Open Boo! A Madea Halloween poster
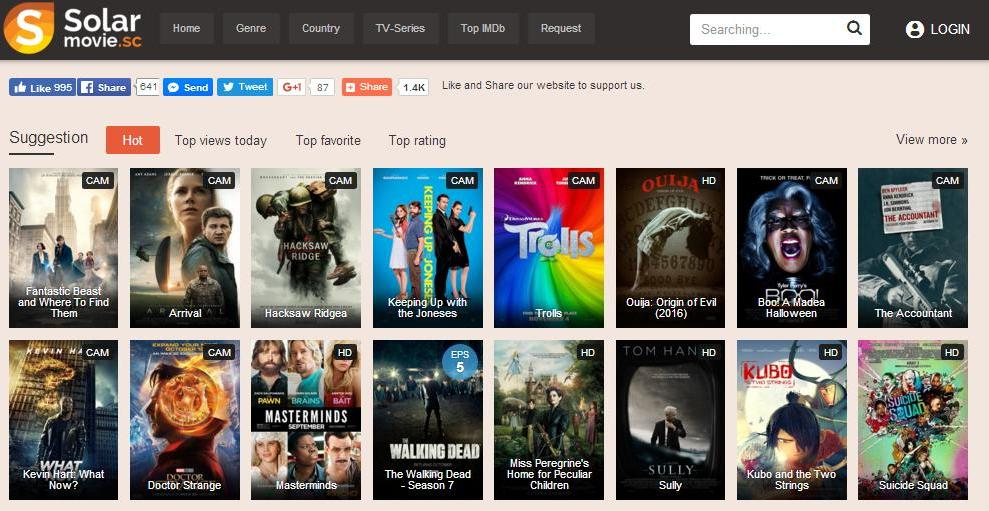989x511 pixels. [792, 248]
